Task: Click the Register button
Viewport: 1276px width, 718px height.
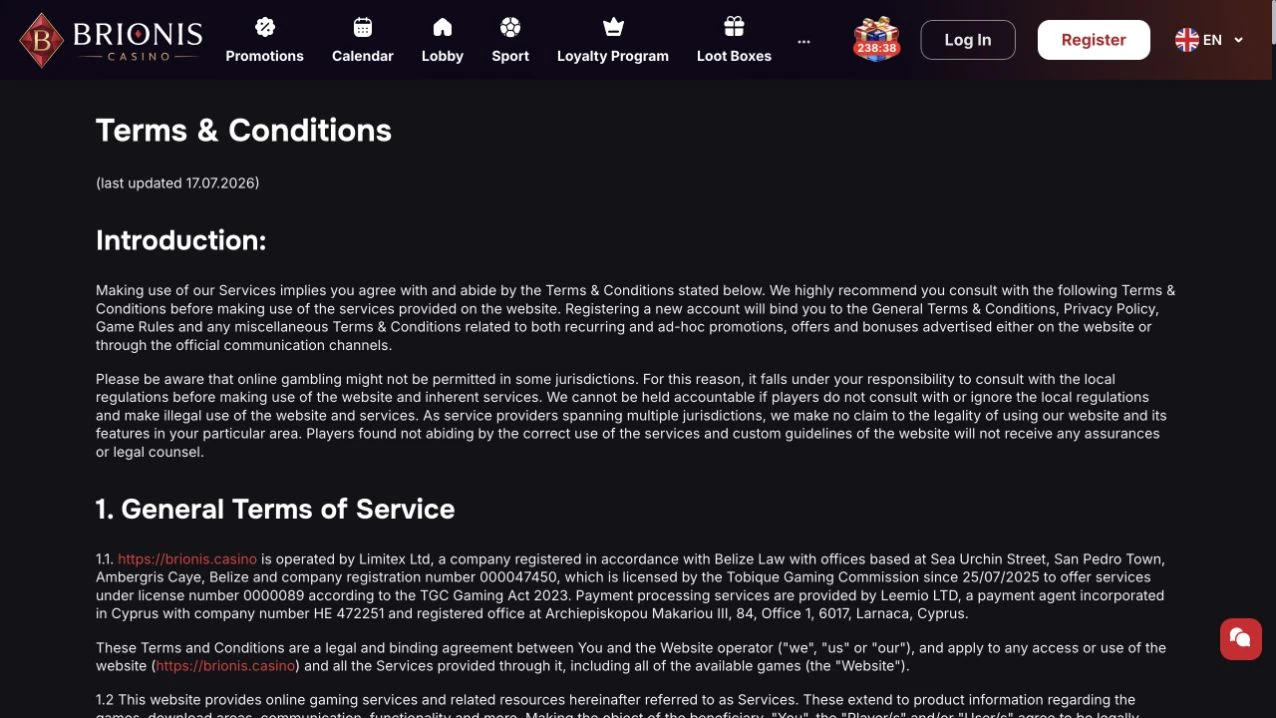Action: (1094, 40)
